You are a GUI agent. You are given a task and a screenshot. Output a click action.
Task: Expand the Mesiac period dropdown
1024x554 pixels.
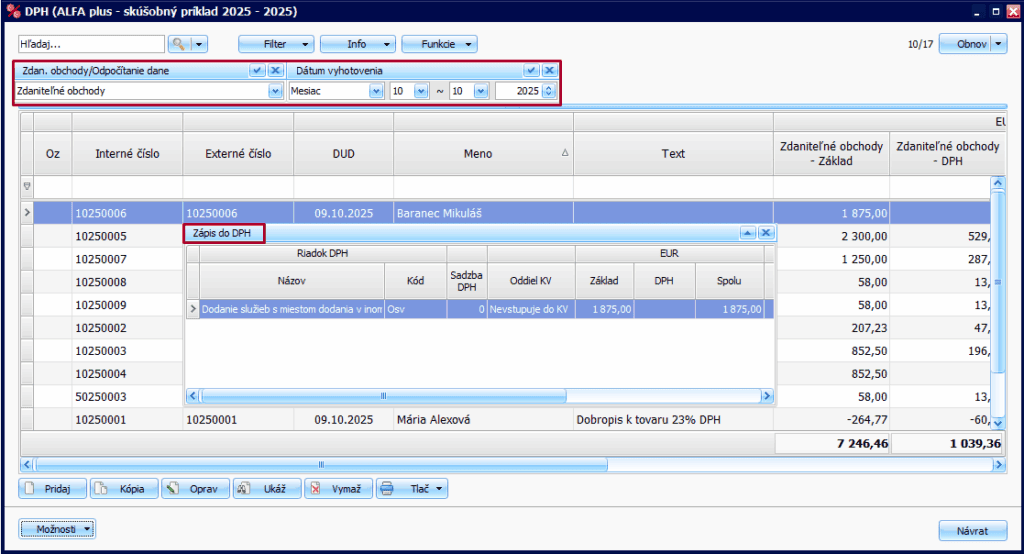[376, 91]
